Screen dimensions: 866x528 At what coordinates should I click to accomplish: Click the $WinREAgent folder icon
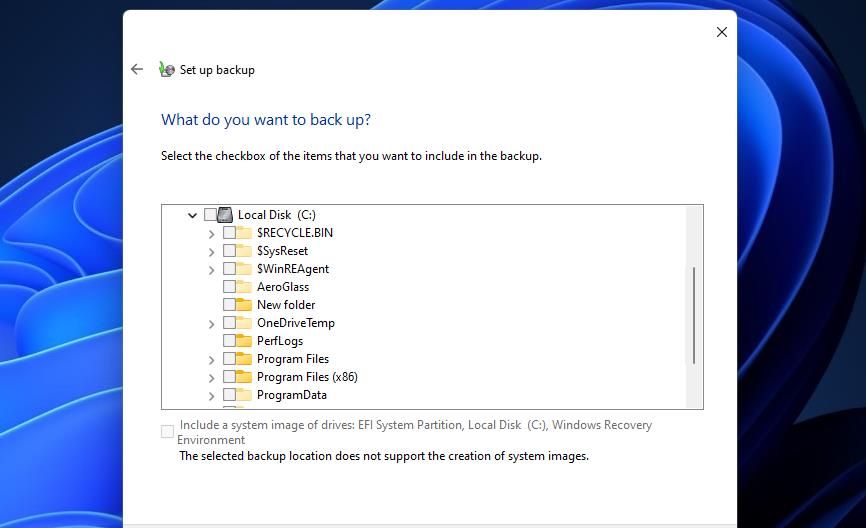(x=244, y=268)
